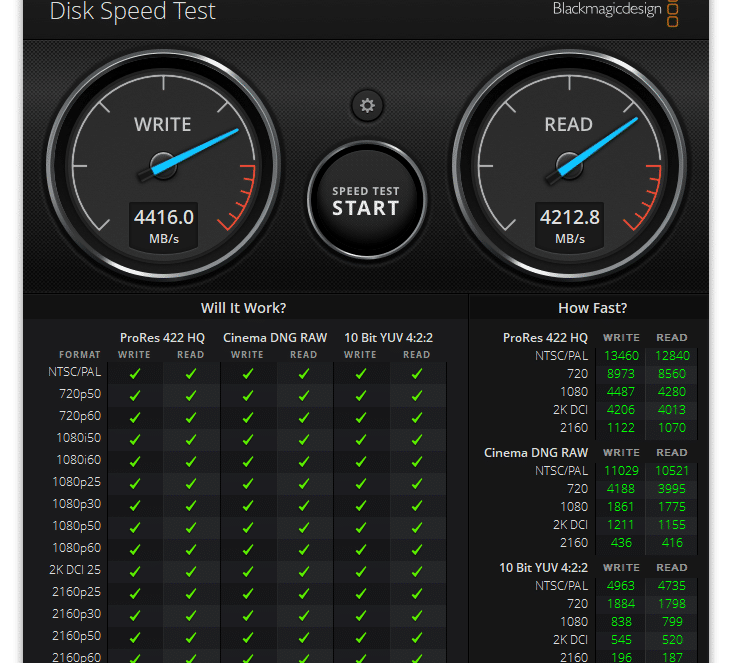Click 1080p25 Cinema DNG RAW read checkmark
732x663 pixels.
pos(304,483)
